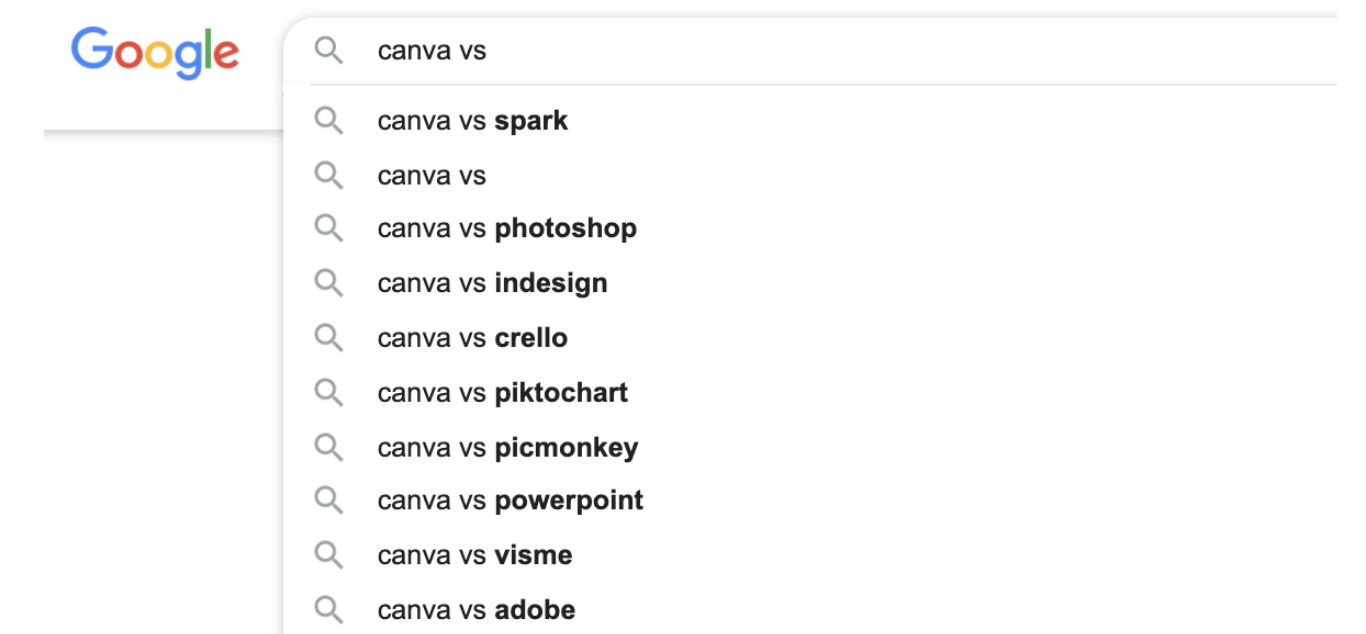This screenshot has height=634, width=1366.
Task: Select the 'canva vs powerpoint' suggestion
Action: pos(510,500)
